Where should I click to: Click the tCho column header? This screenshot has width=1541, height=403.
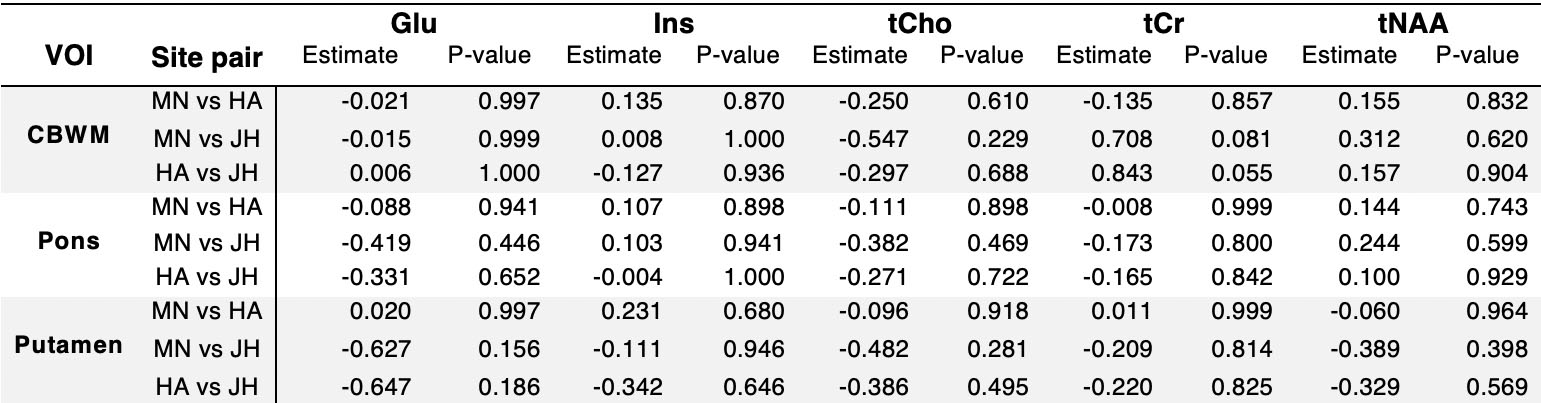pyautogui.click(x=917, y=24)
